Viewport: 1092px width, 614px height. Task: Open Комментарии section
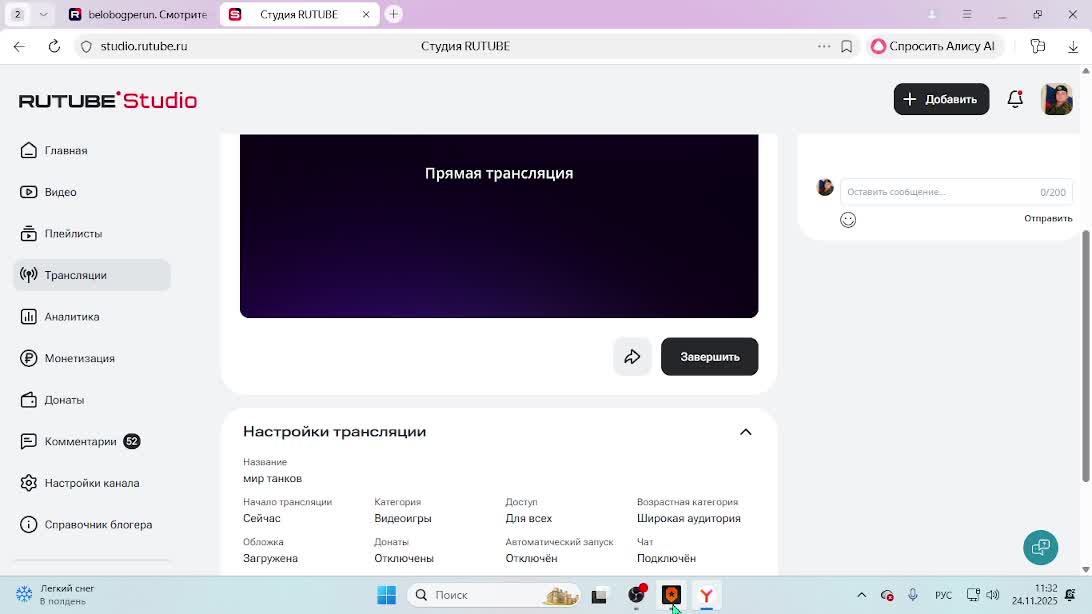91,441
